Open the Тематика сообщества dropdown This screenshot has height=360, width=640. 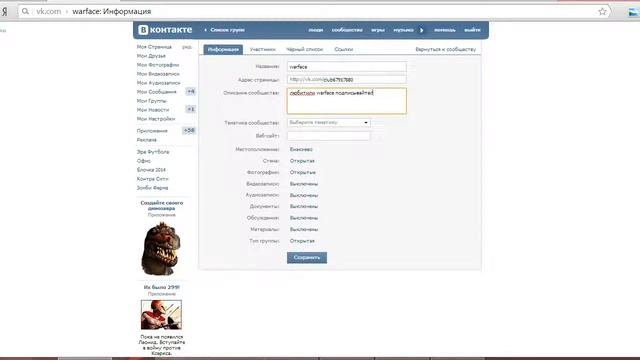329,122
